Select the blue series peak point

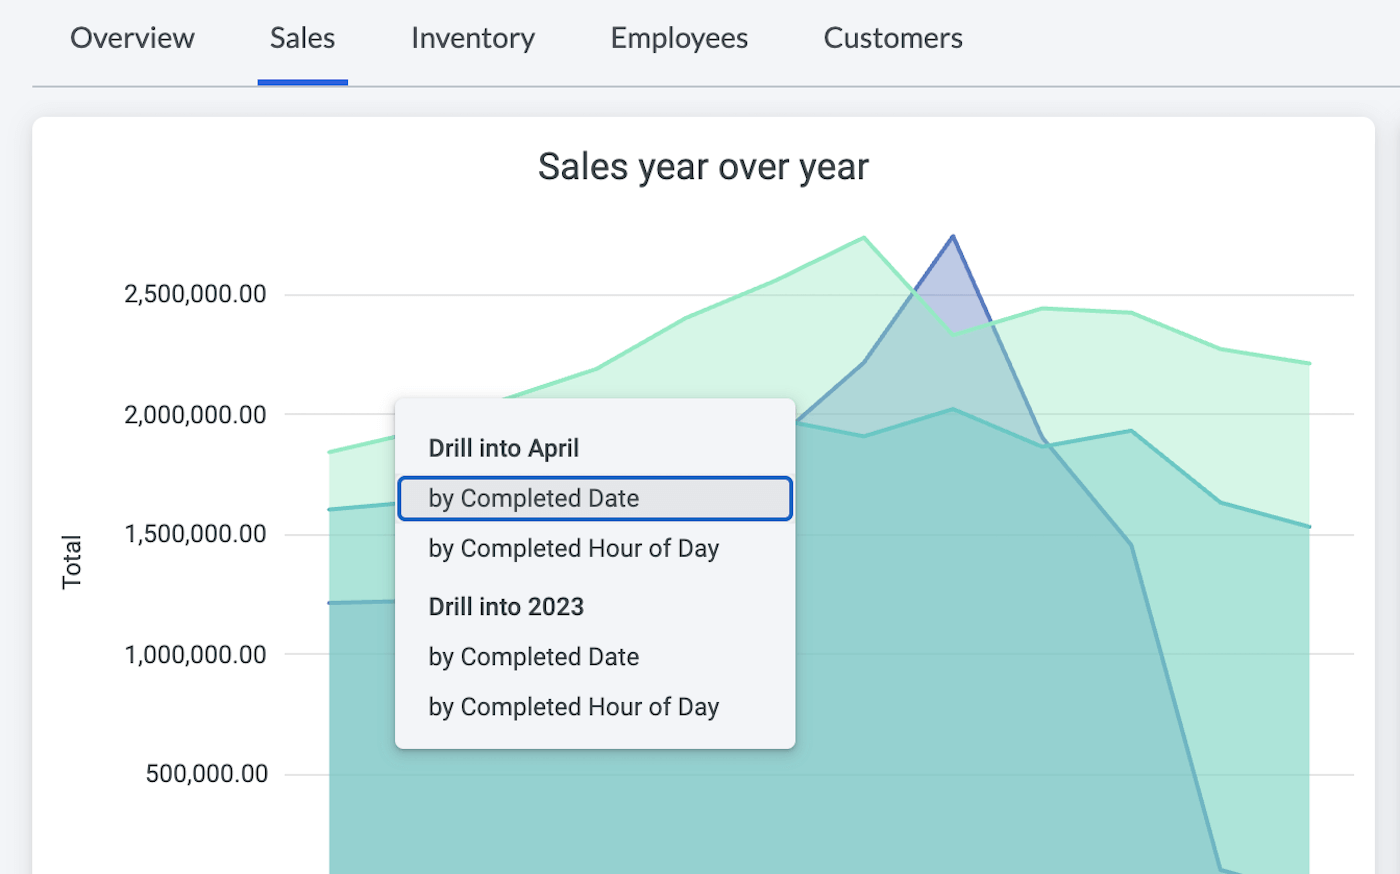tap(952, 237)
